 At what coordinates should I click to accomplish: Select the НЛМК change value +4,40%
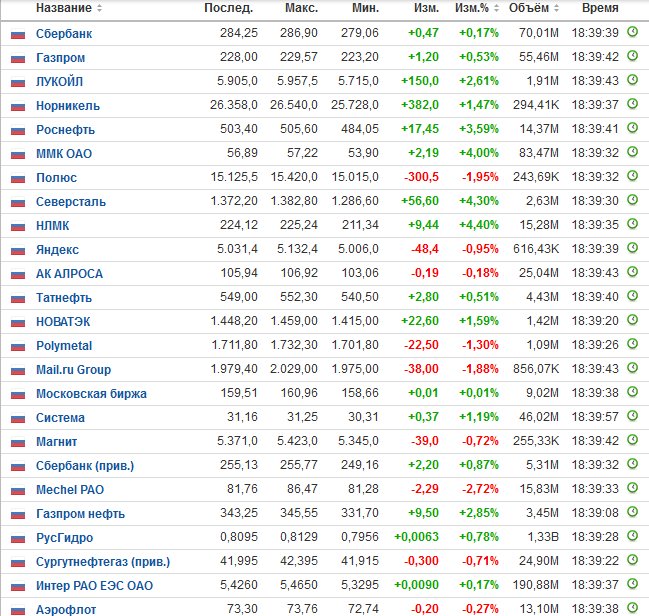point(479,225)
